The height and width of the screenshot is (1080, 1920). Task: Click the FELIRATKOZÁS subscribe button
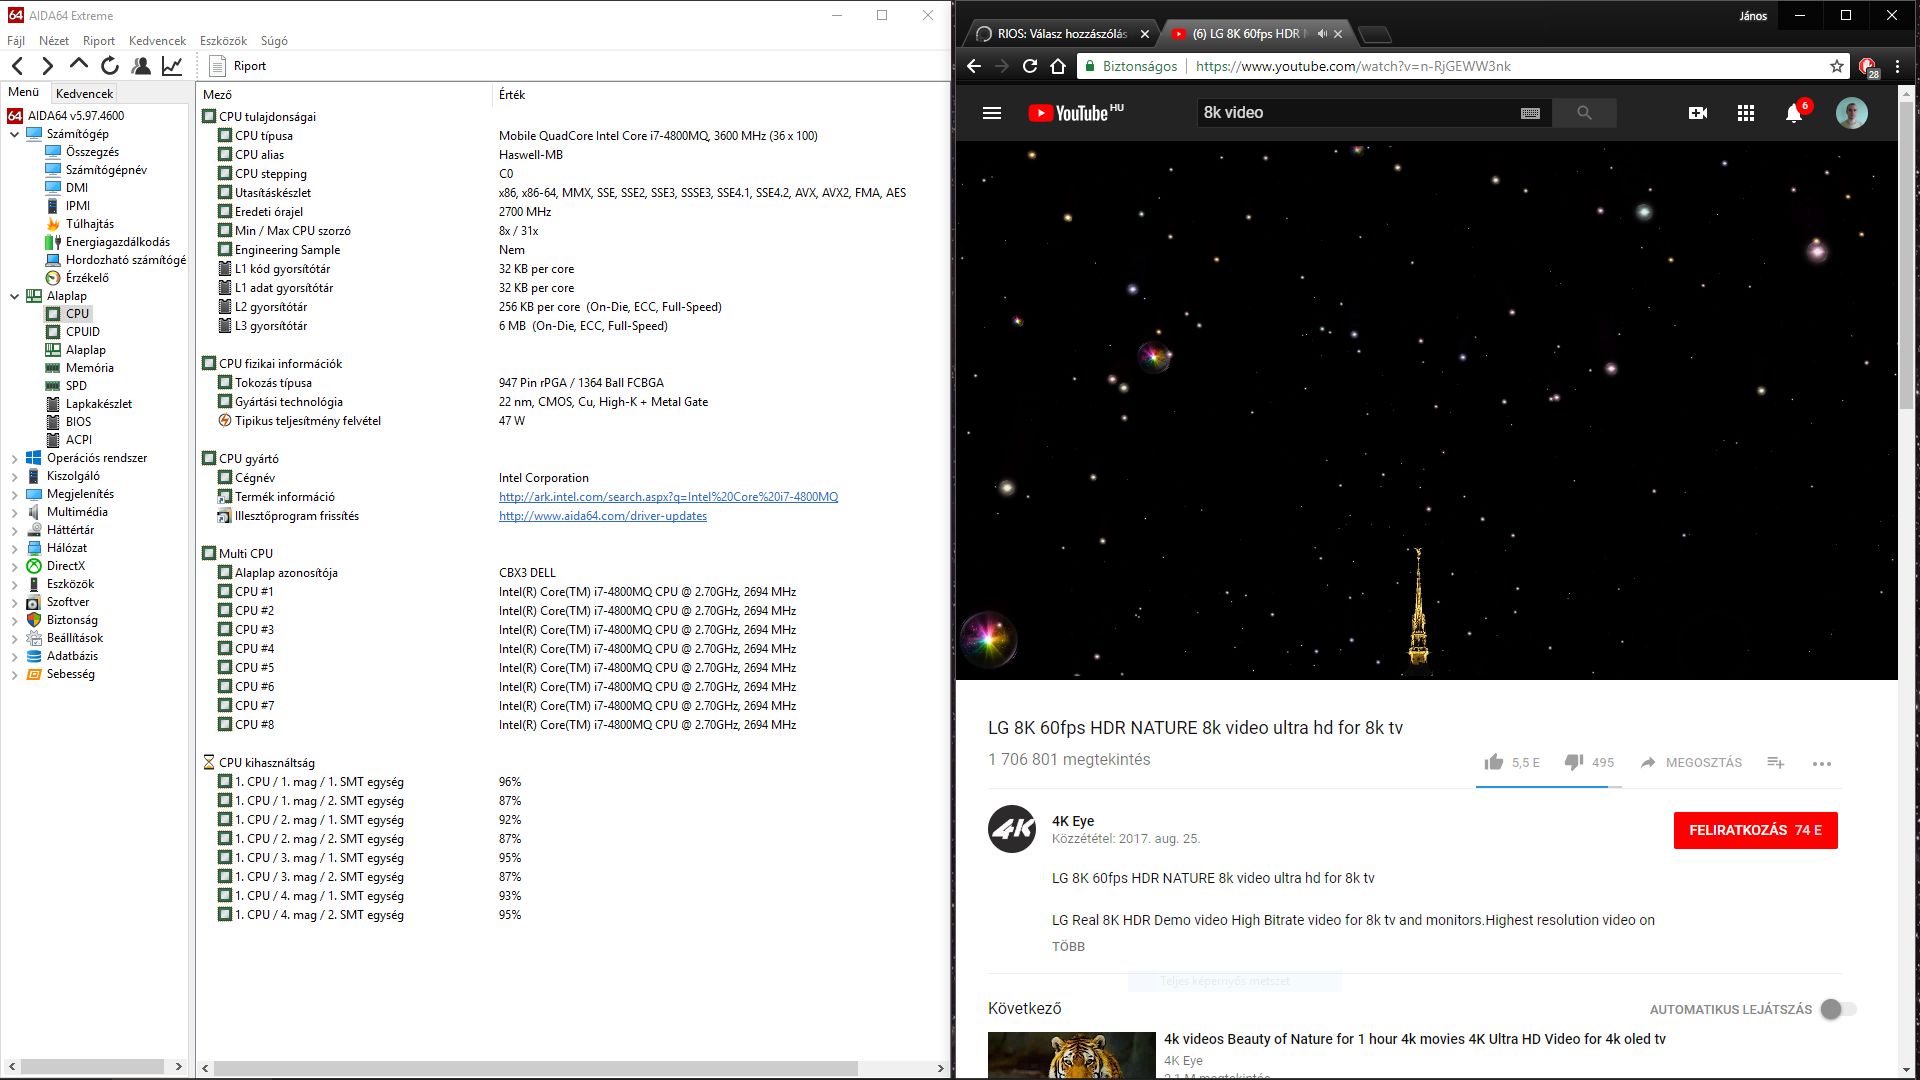(1755, 830)
